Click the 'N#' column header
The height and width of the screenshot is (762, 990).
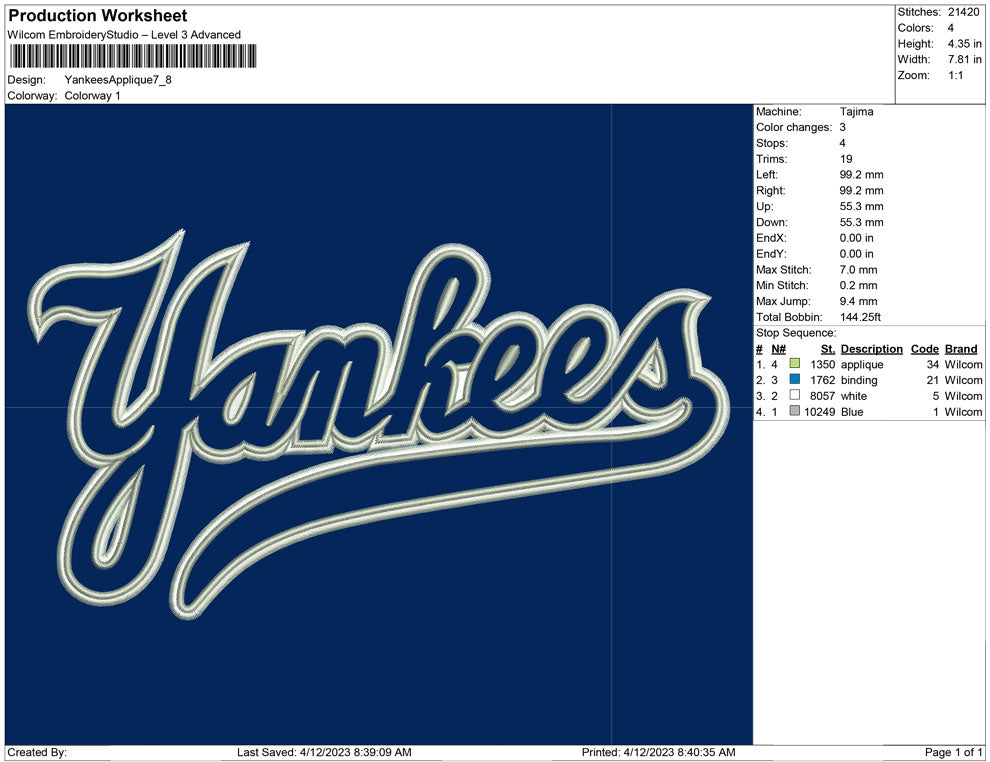coord(778,349)
